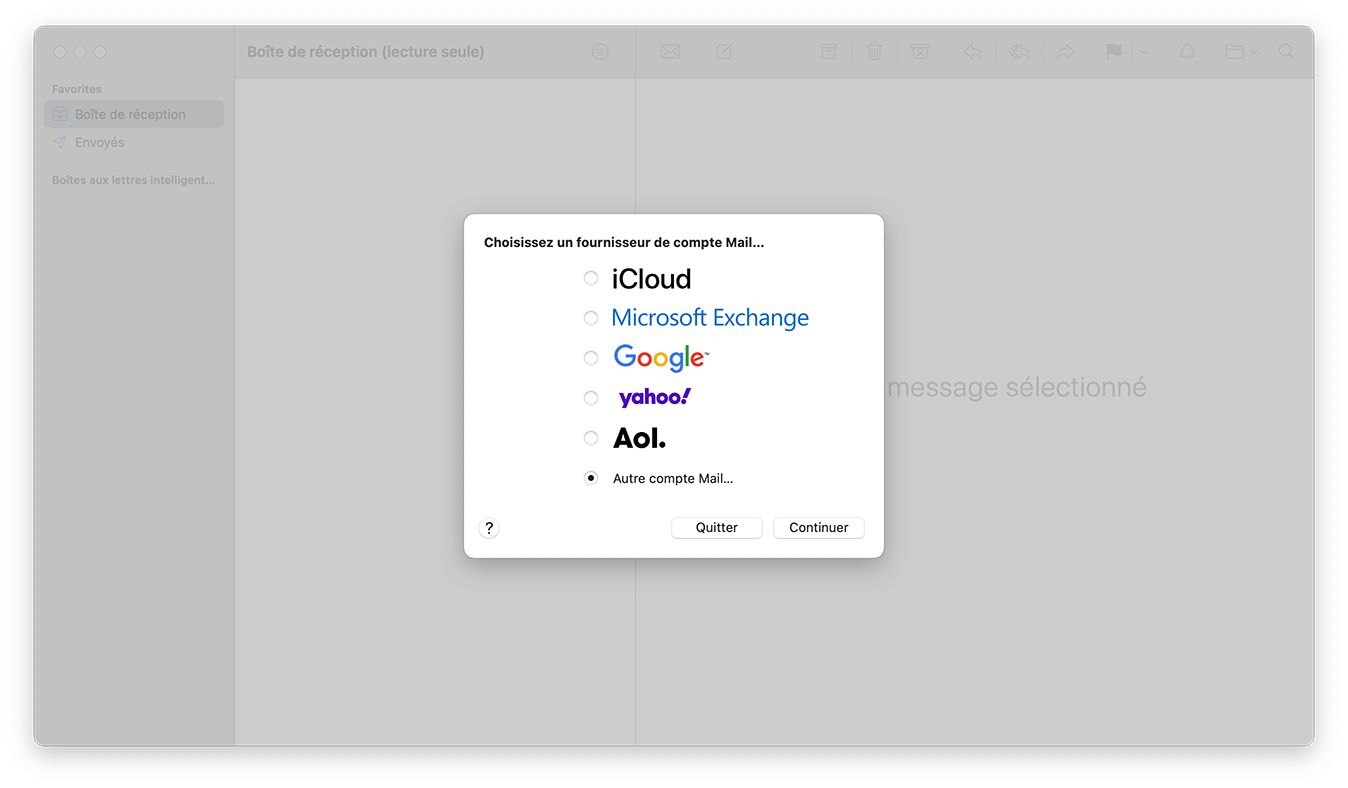Click the Continuer button
Screen dimensions: 1348x788
(819, 528)
